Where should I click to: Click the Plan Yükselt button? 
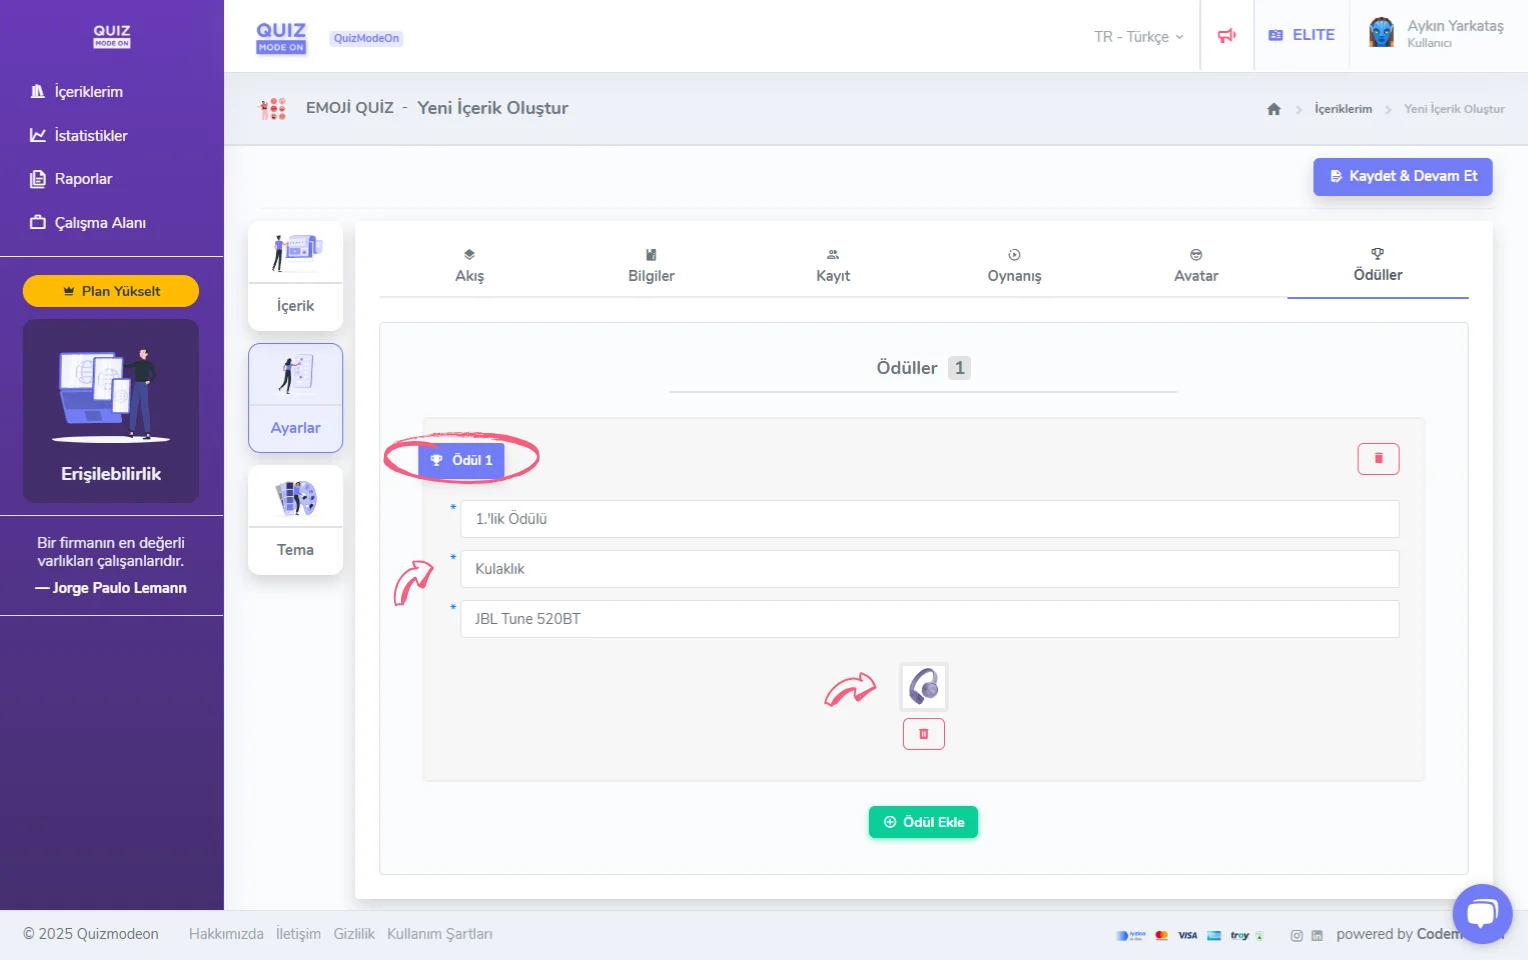point(111,291)
